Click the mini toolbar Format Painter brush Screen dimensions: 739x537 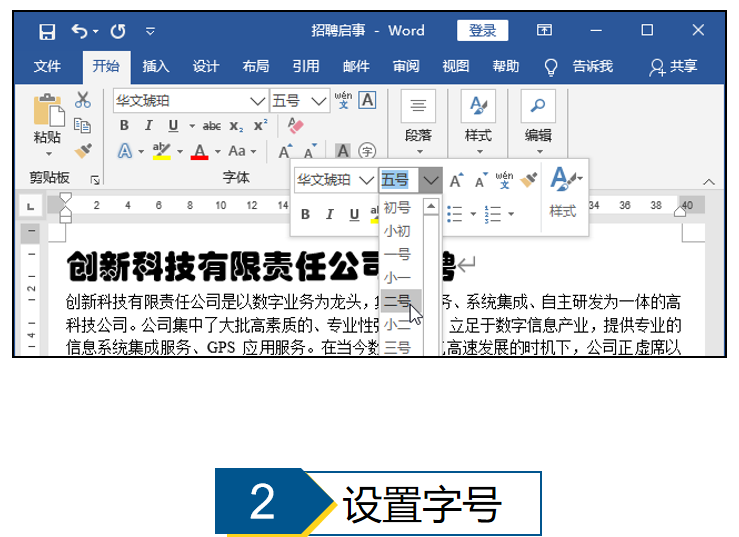point(529,180)
